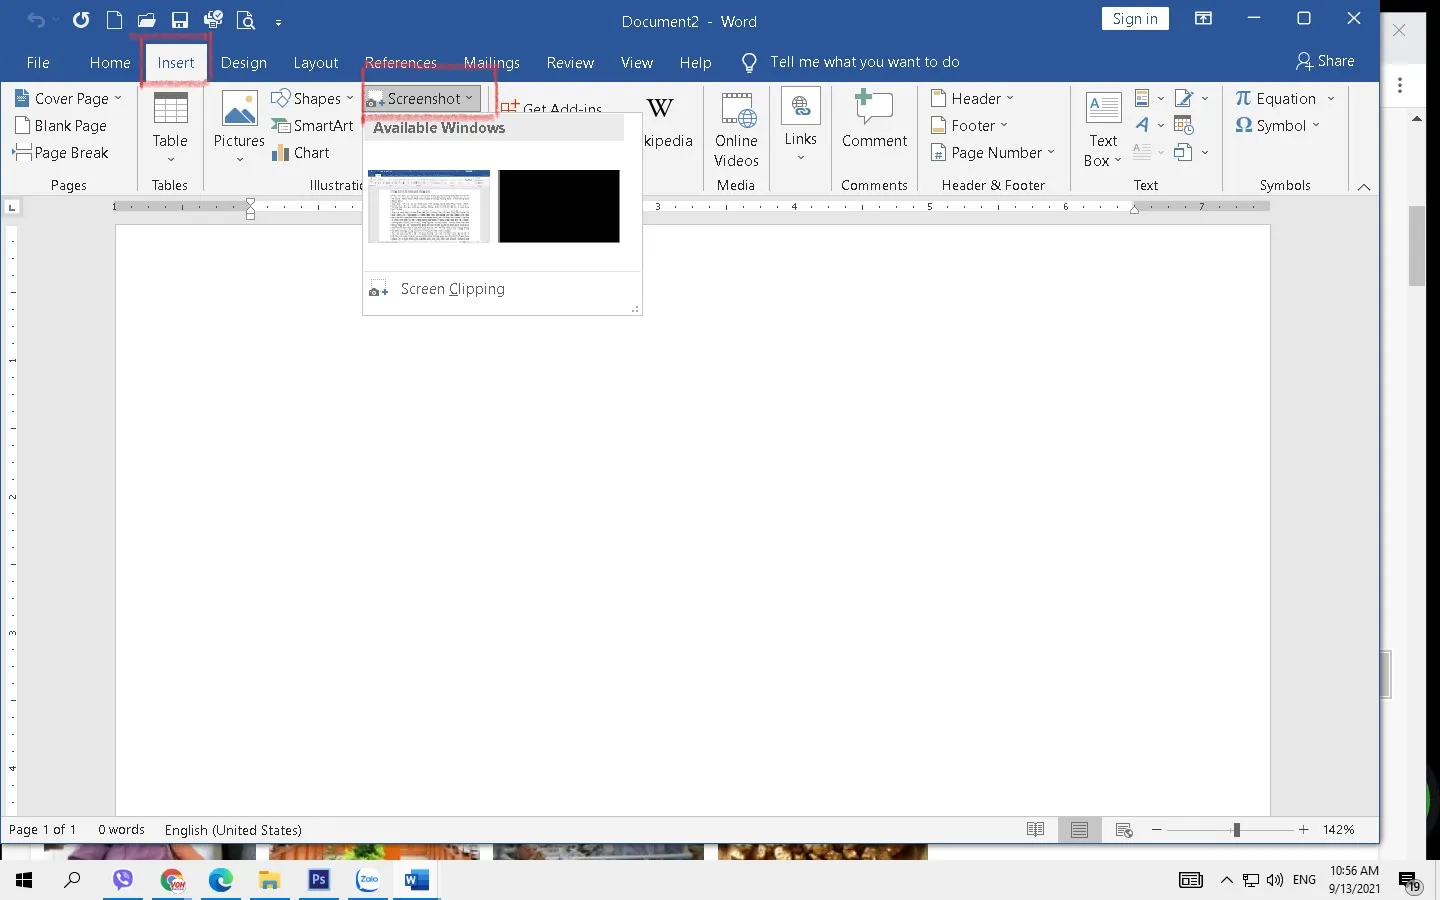Screen dimensions: 1440x900
Task: Open the Page Number dropdown
Action: [993, 153]
